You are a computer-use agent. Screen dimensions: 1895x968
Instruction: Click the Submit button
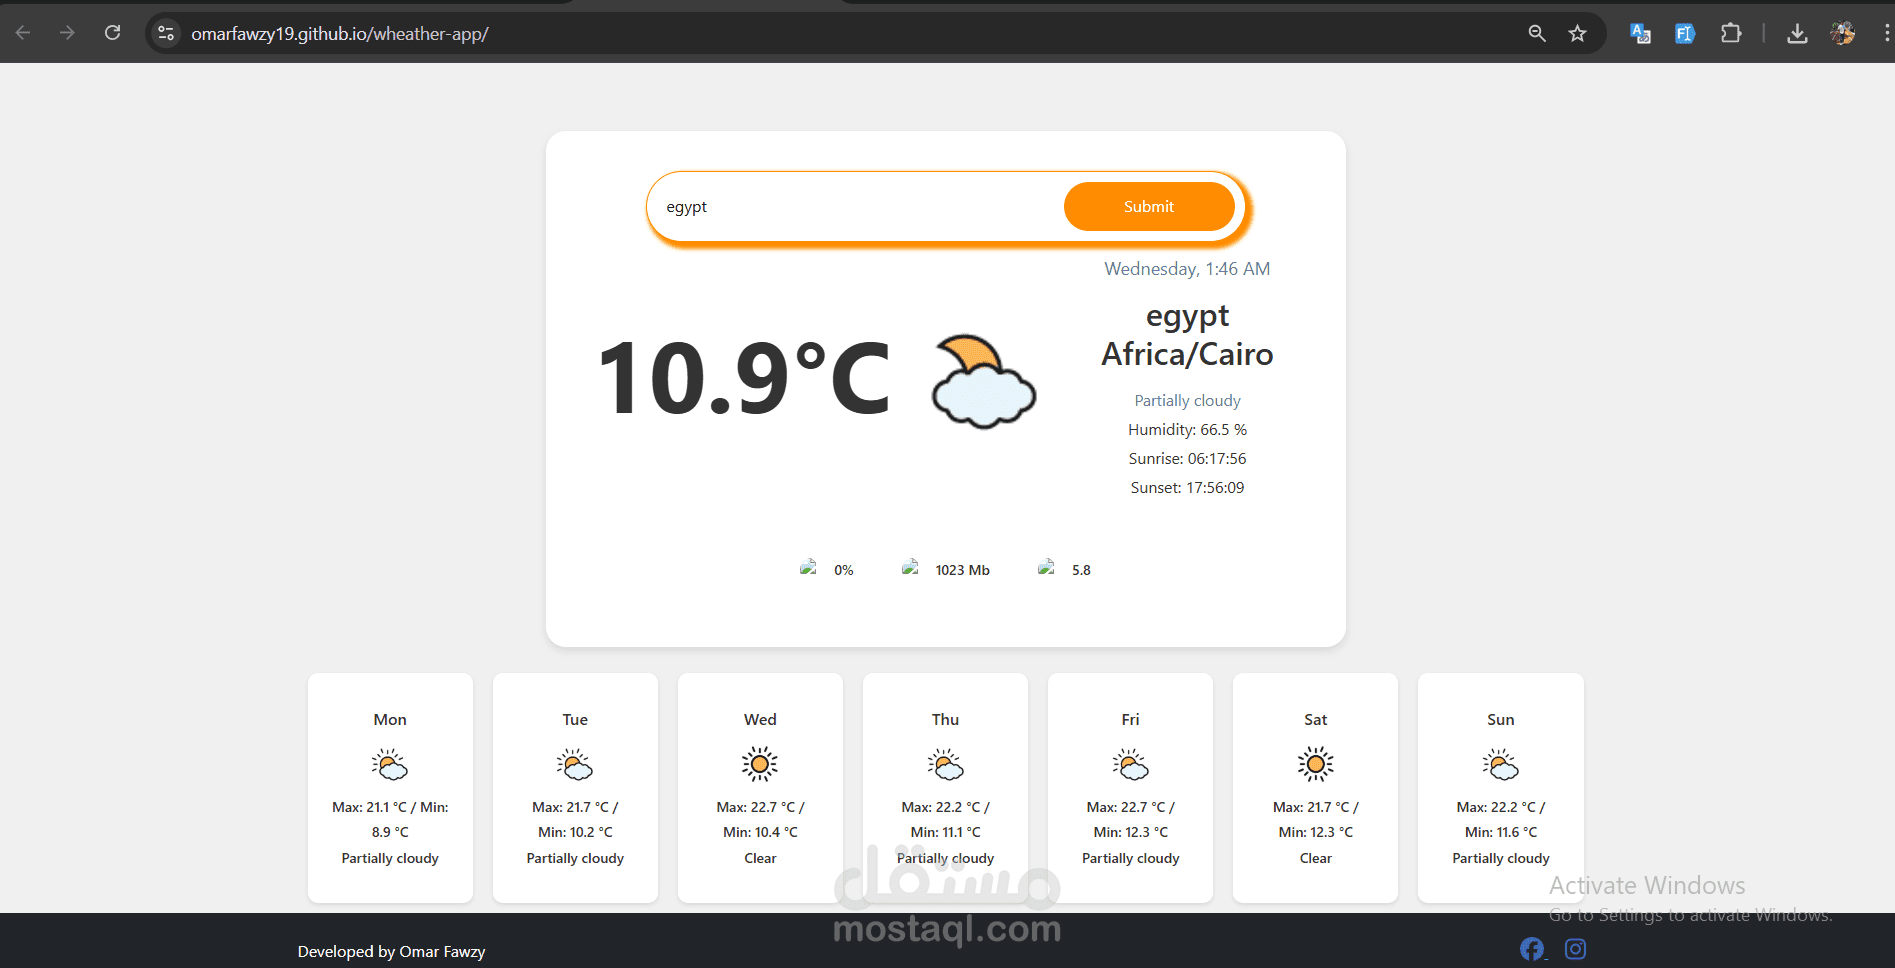tap(1148, 206)
